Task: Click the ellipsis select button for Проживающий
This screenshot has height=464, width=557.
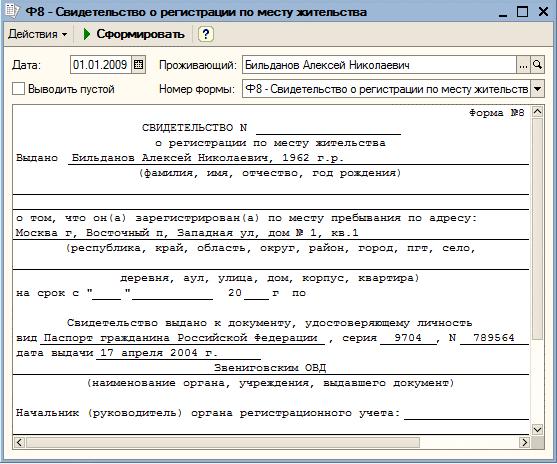Action: (523, 65)
